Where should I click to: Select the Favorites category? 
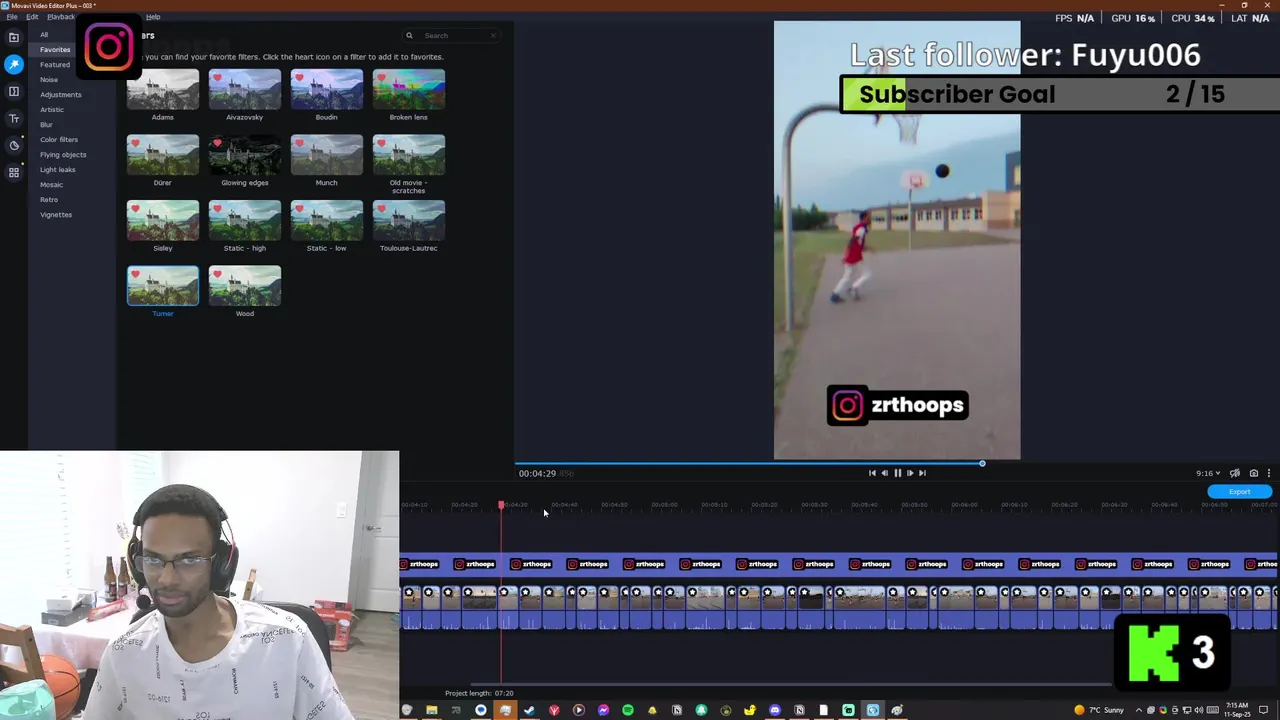coord(55,50)
